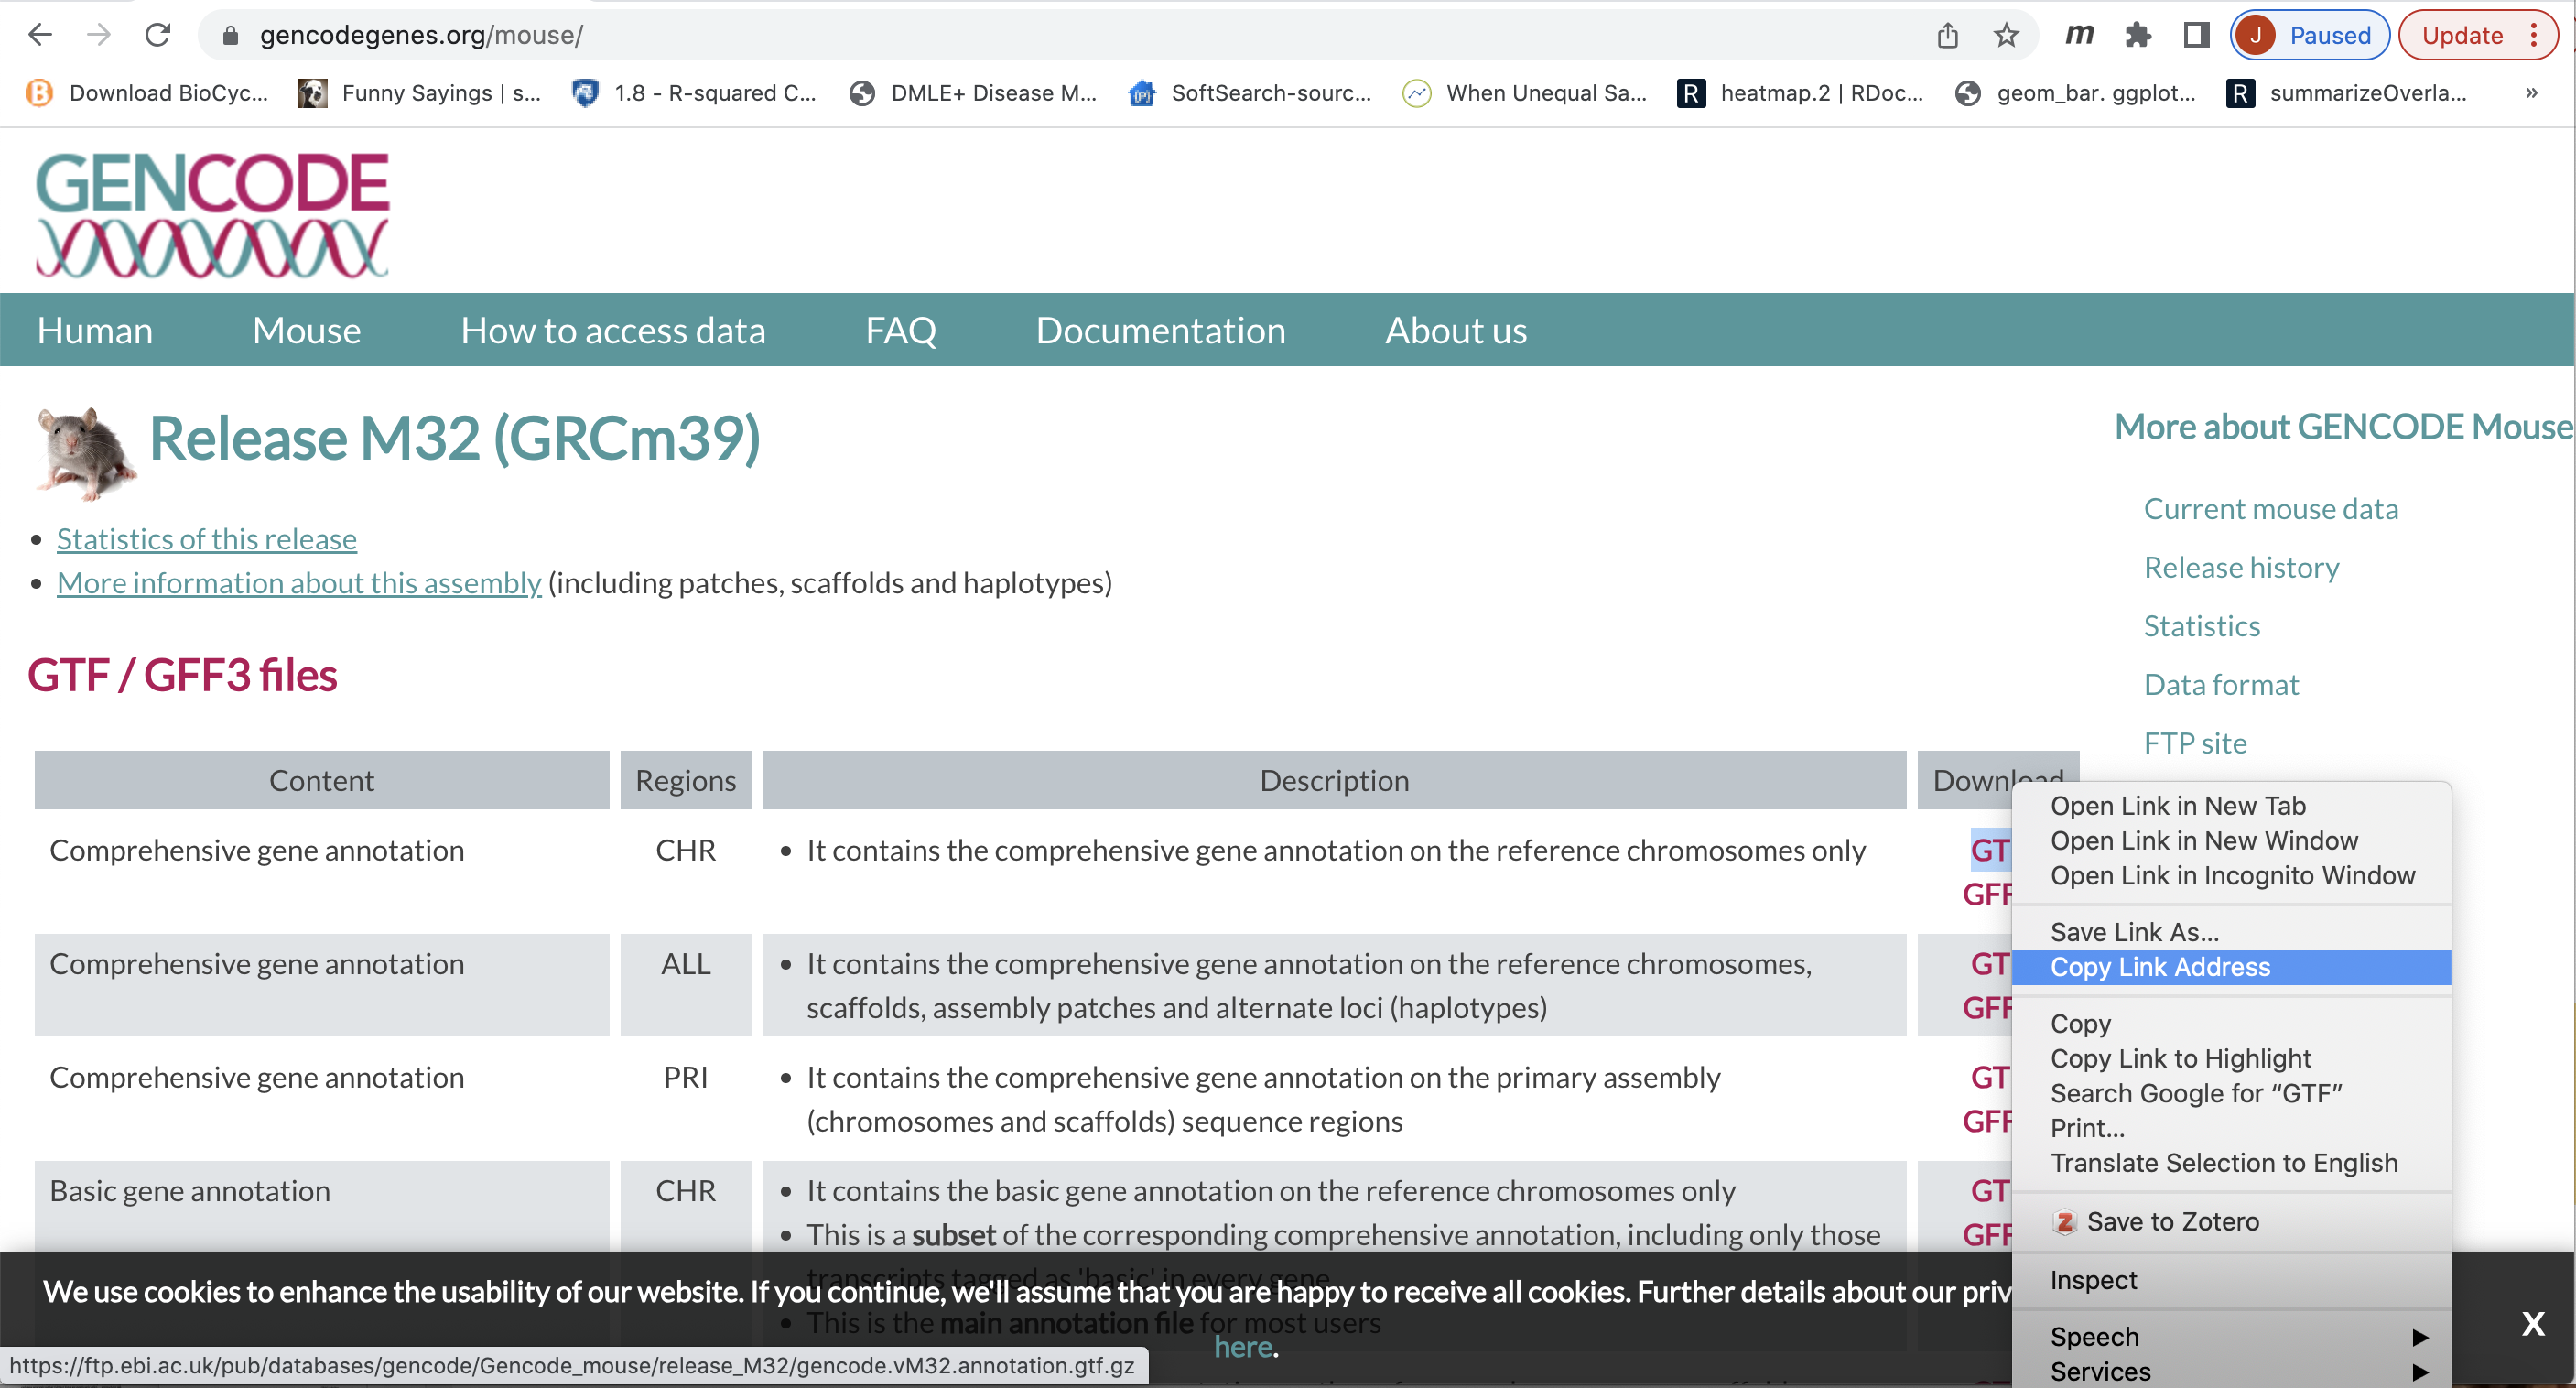Click Open Link in New Tab option
The image size is (2576, 1388).
(x=2176, y=805)
